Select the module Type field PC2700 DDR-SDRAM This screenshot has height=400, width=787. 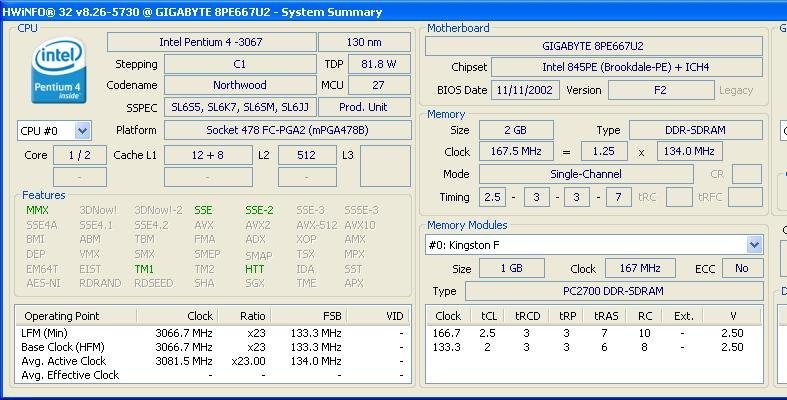[x=614, y=291]
